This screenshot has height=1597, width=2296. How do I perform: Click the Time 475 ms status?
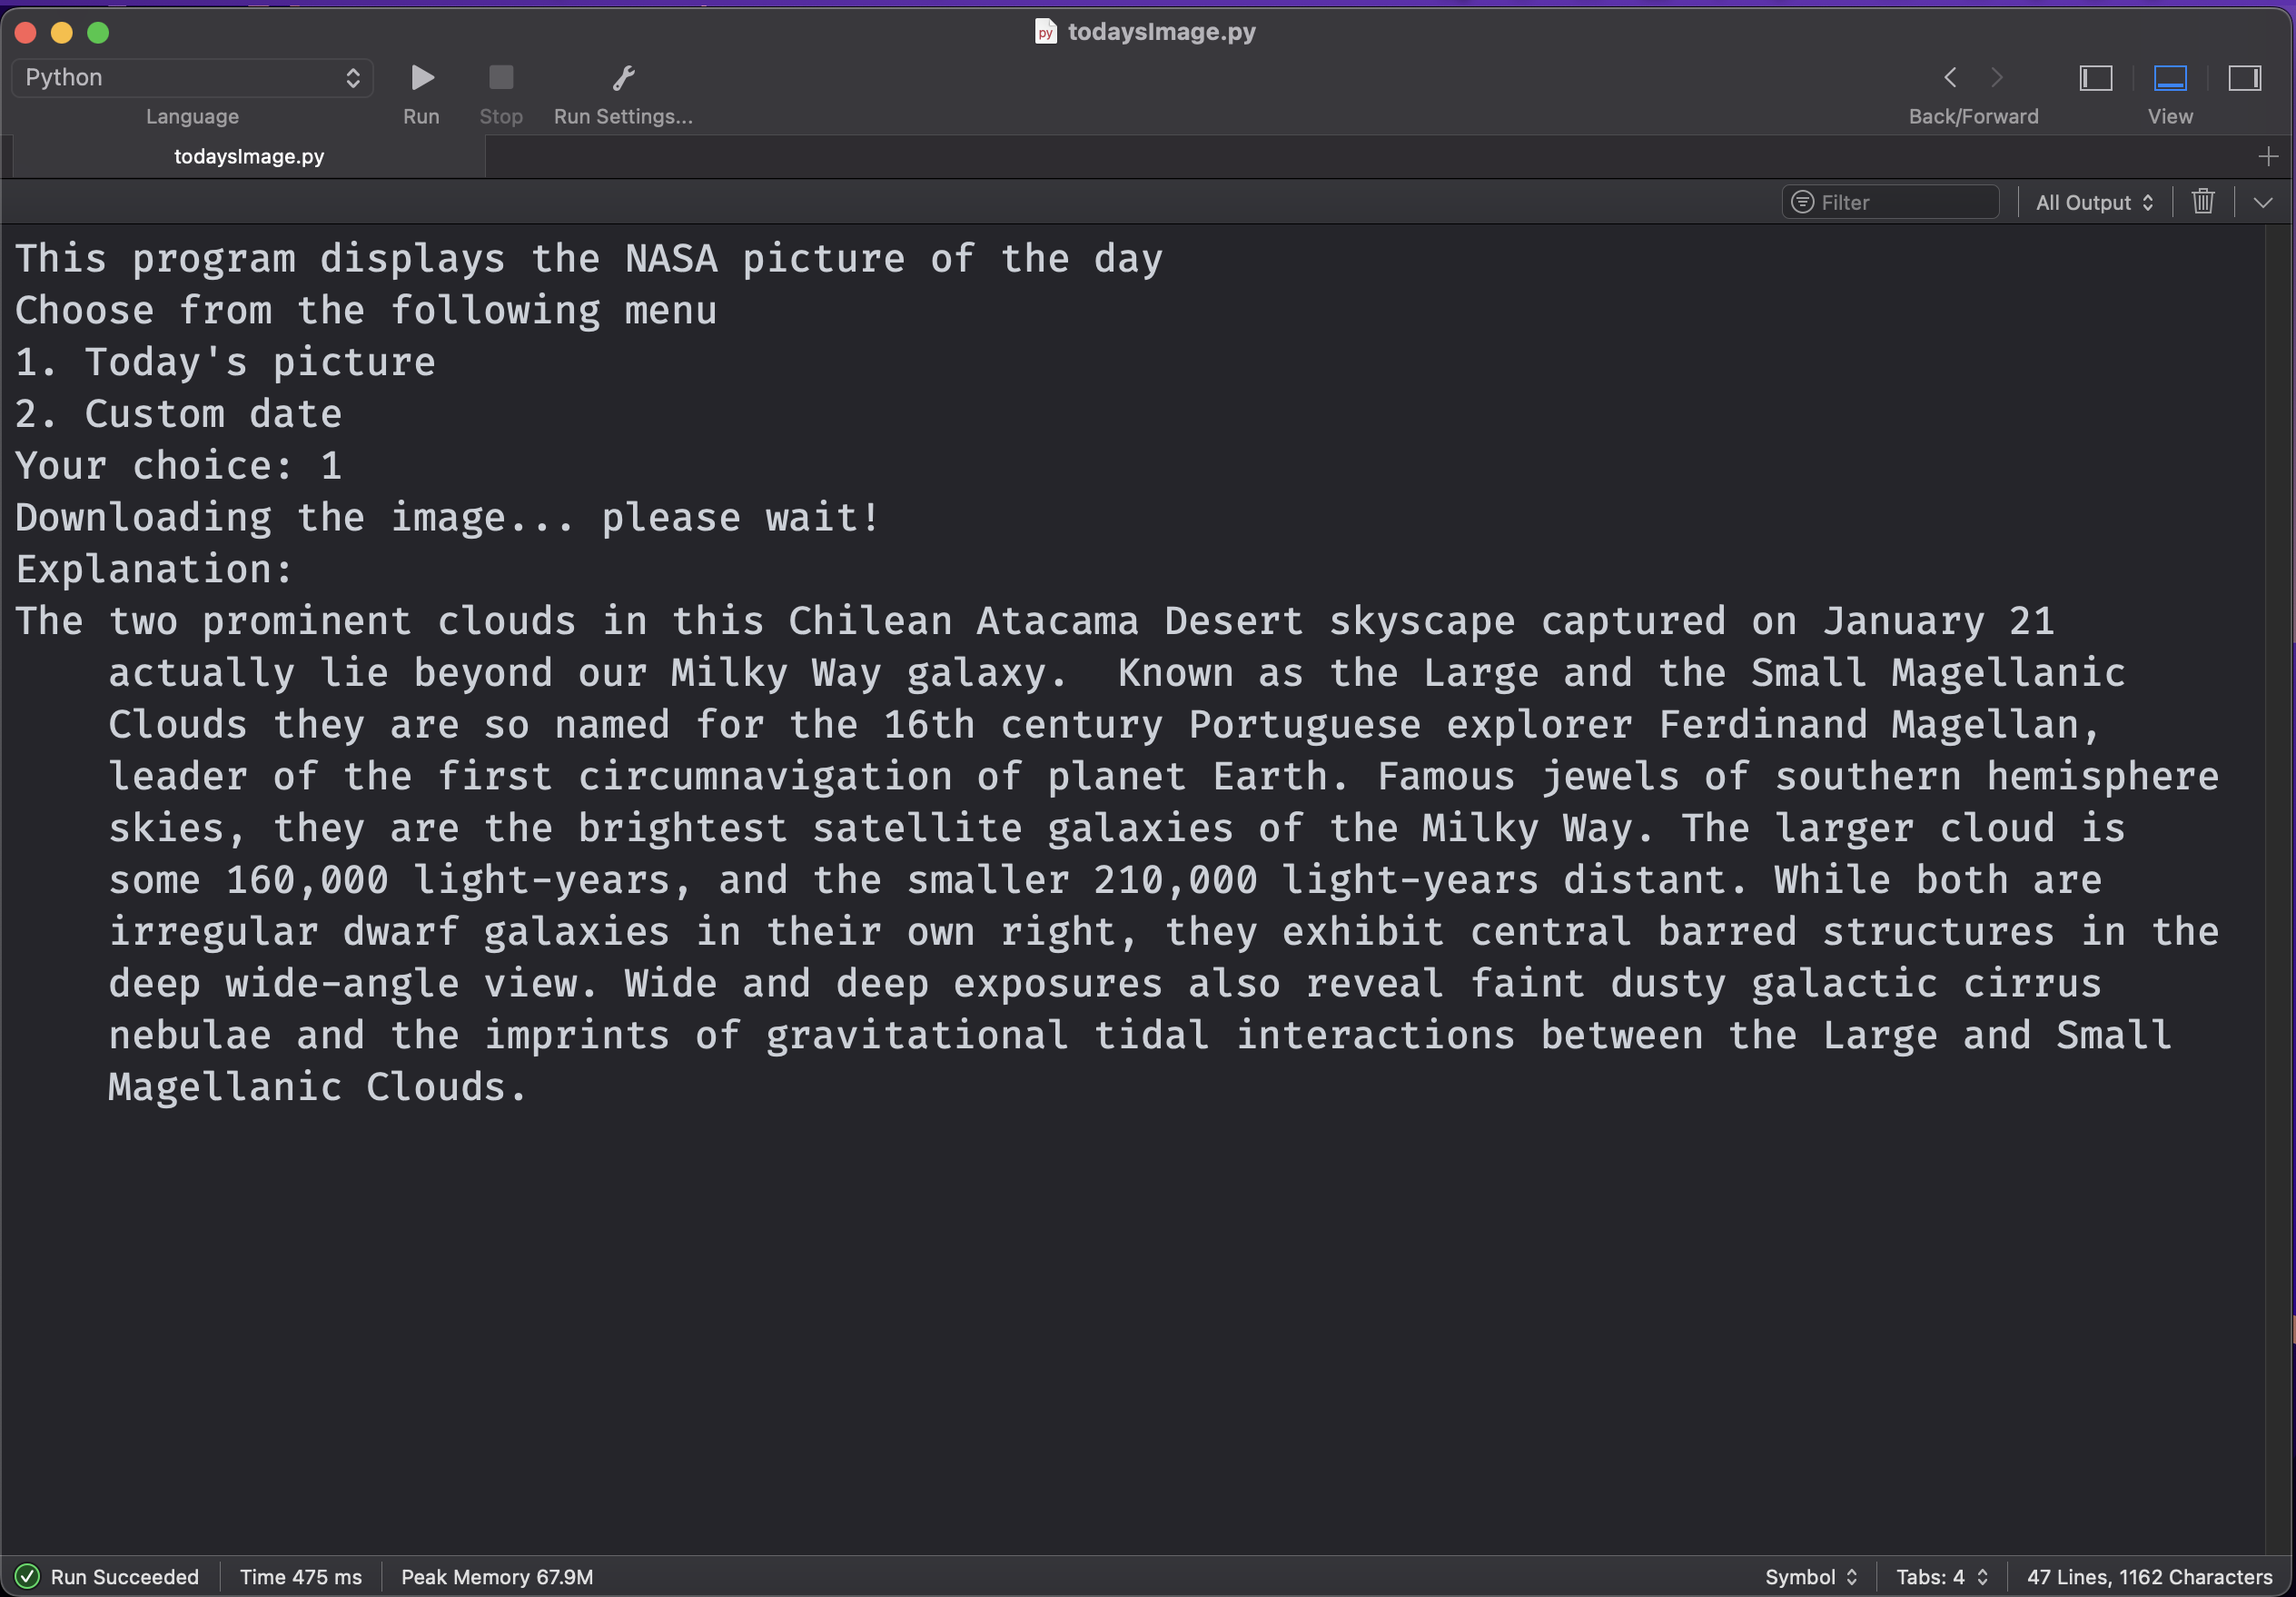point(301,1577)
